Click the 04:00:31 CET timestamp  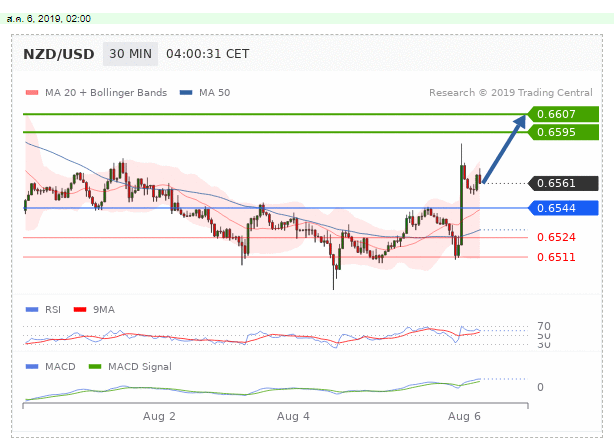208,54
